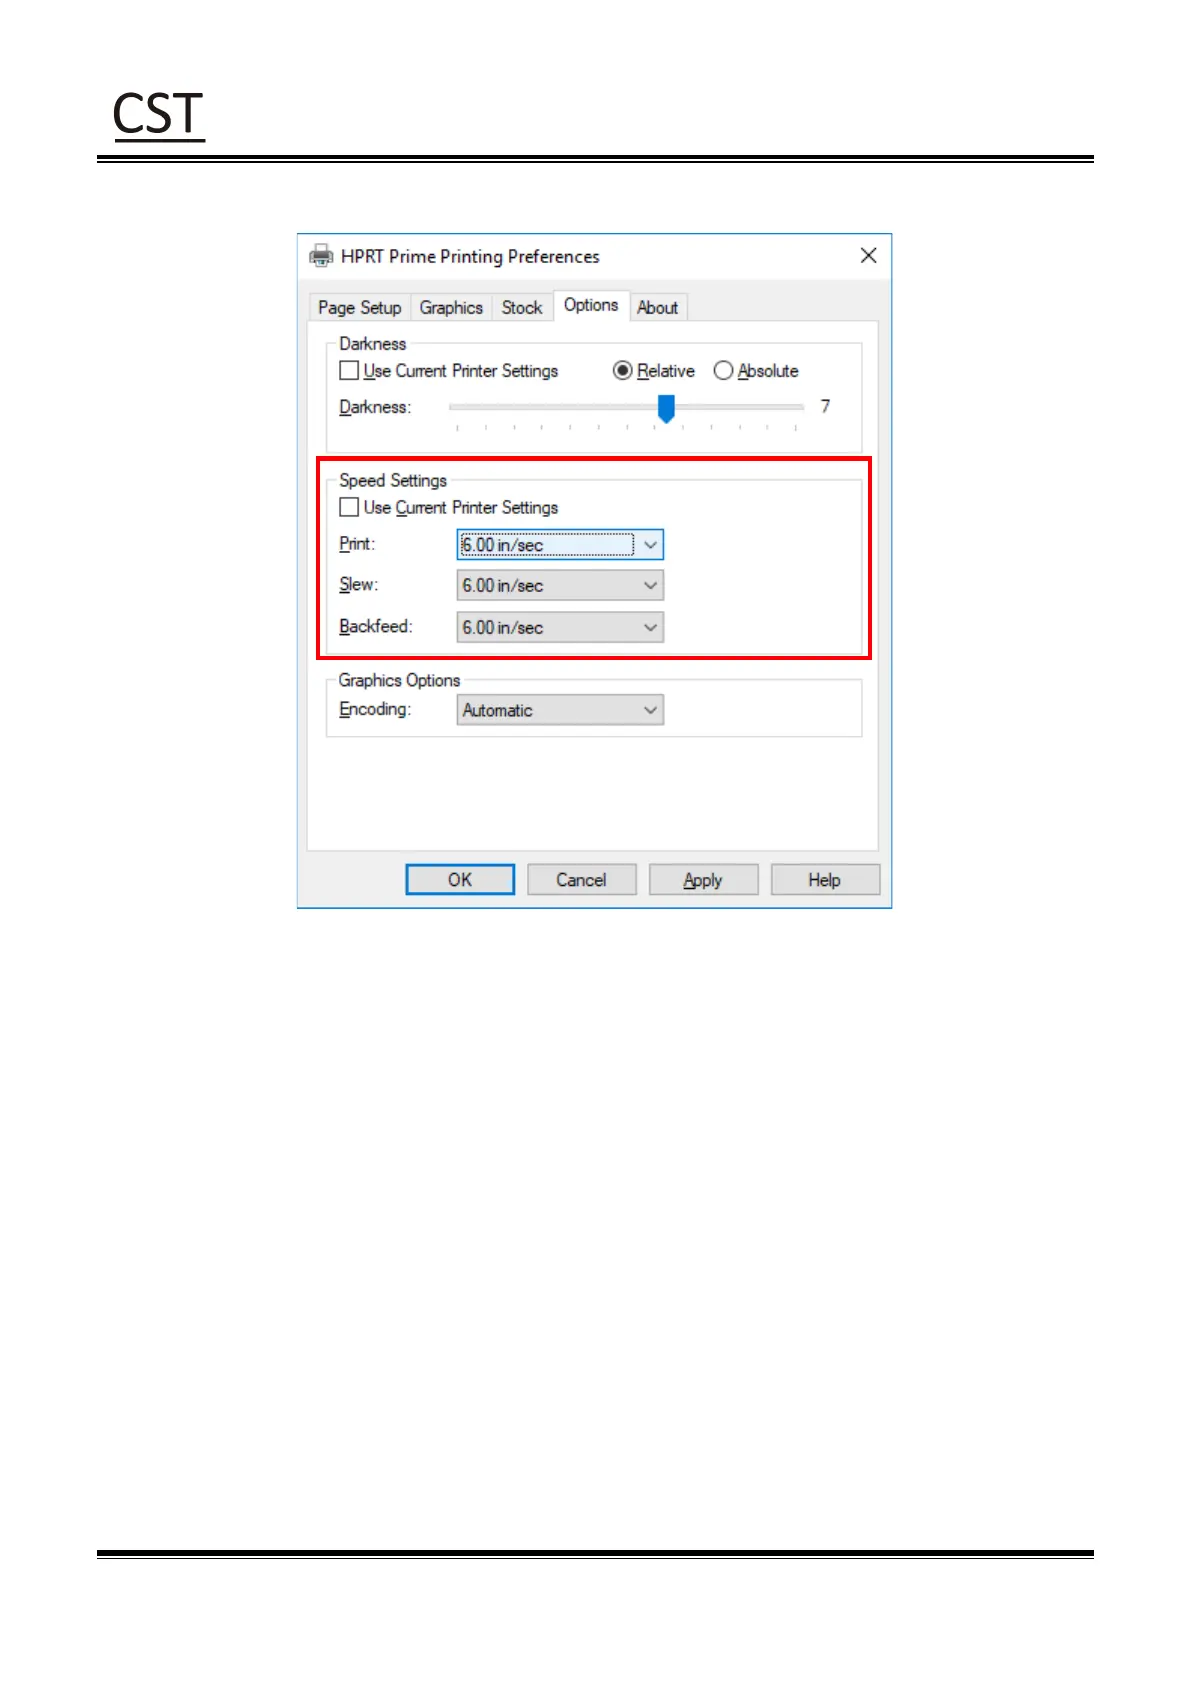Show the About tab
The width and height of the screenshot is (1191, 1684).
pos(658,307)
